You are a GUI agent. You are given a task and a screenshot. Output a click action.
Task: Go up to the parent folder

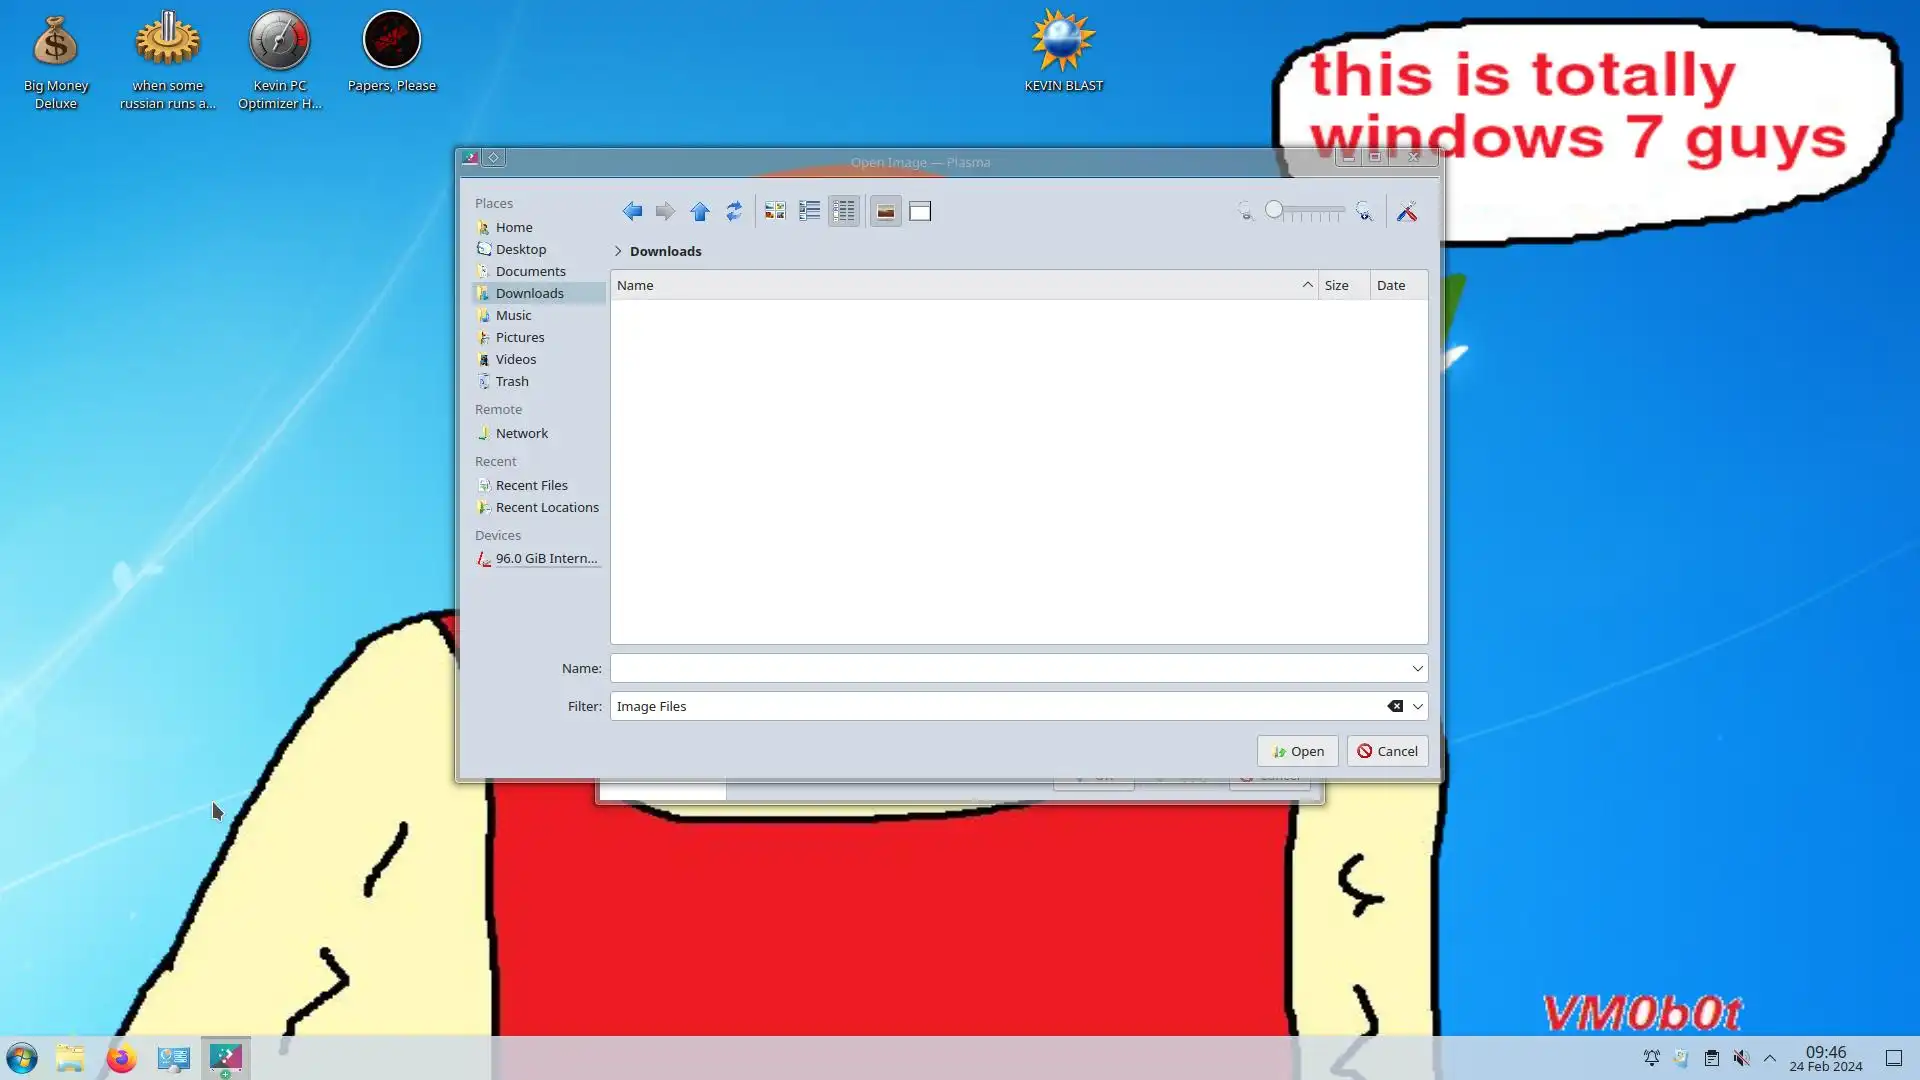pos(700,211)
